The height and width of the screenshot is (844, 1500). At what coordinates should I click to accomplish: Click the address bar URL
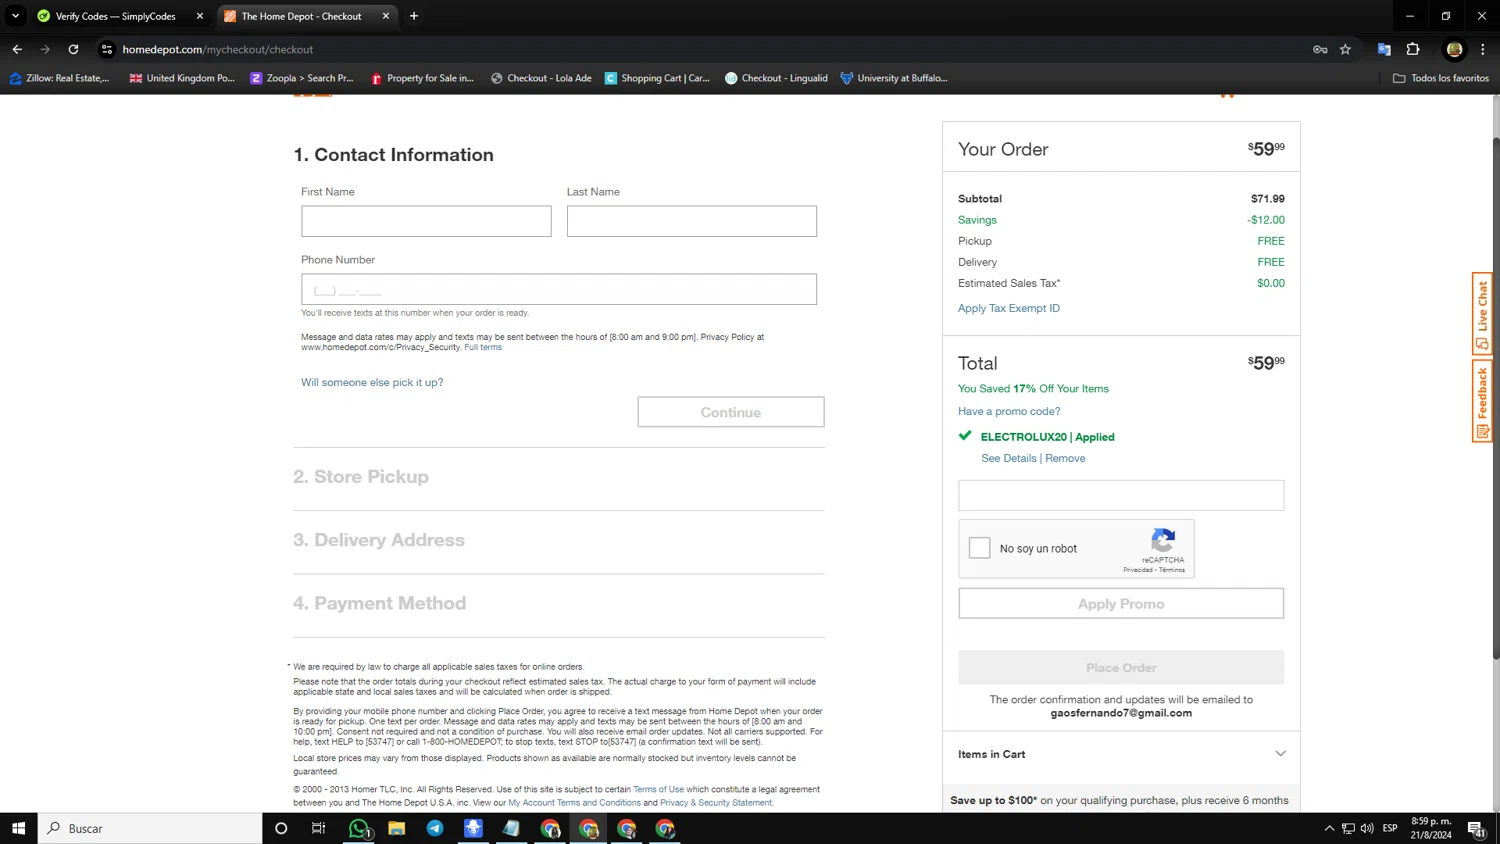pyautogui.click(x=218, y=49)
